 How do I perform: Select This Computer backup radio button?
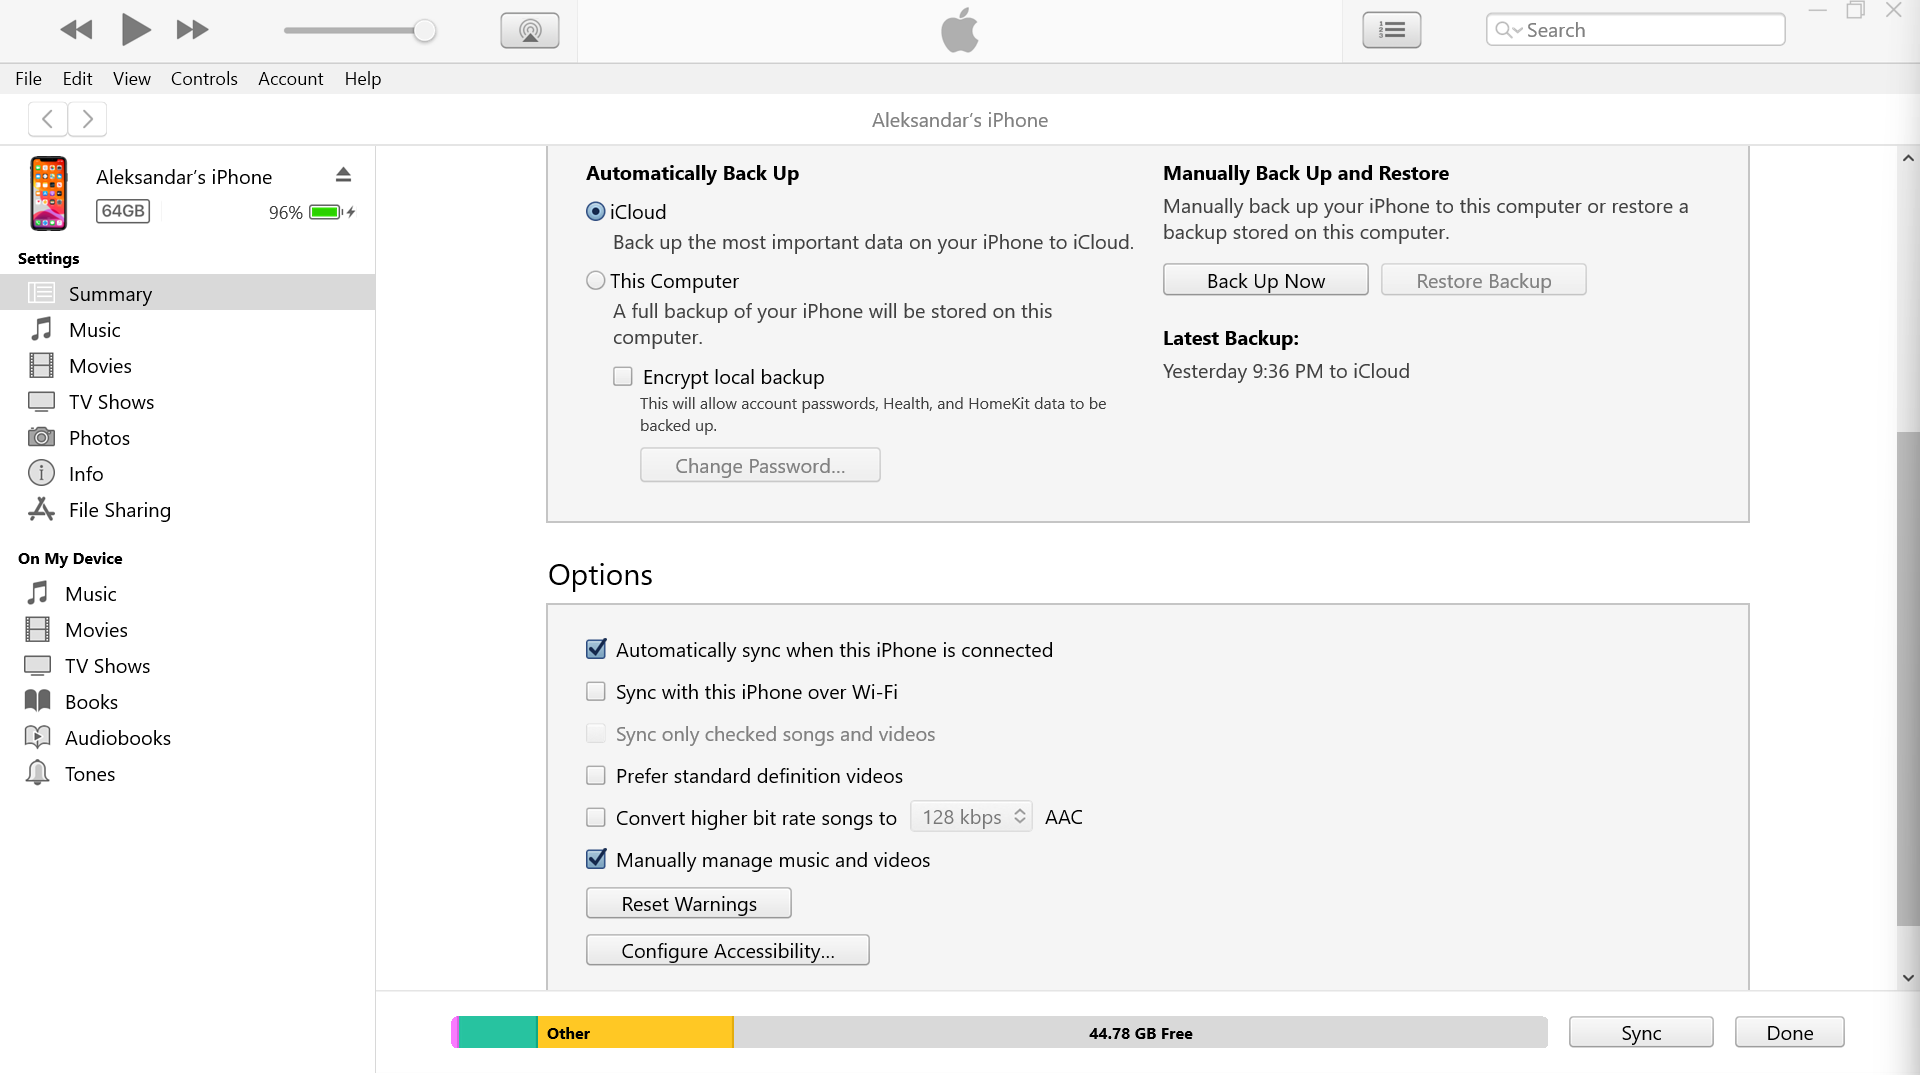596,281
